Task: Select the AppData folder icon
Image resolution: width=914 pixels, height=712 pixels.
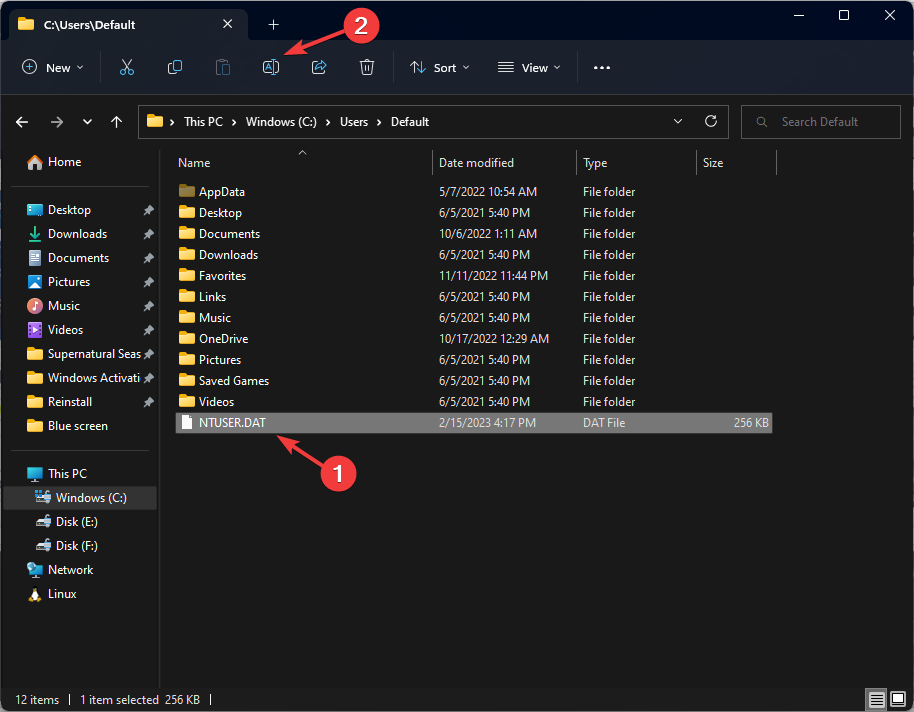Action: 187,191
